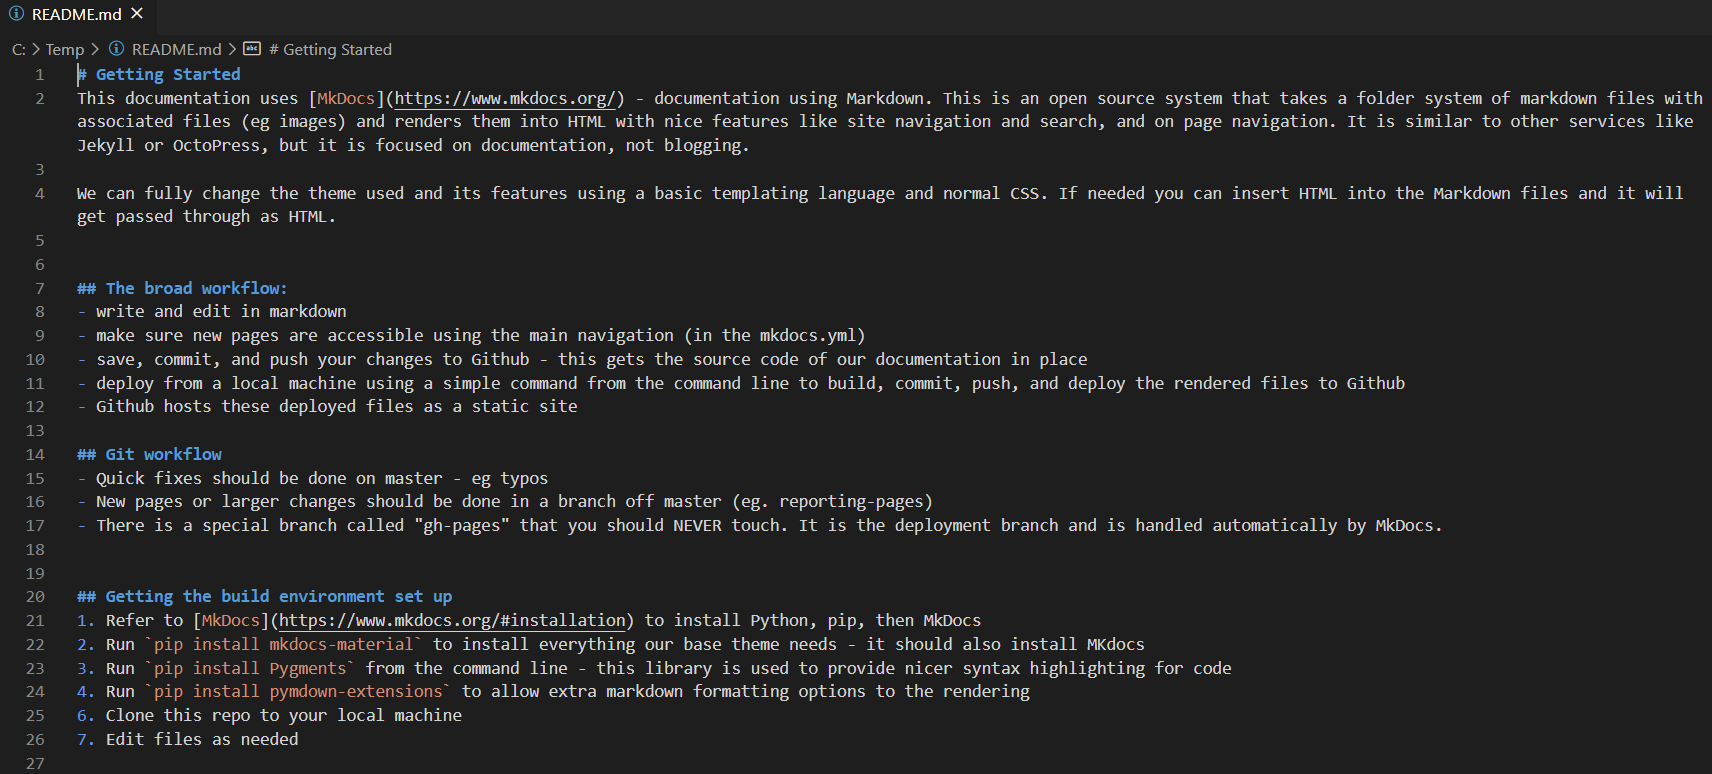1712x774 pixels.
Task: Click line number 7 in the gutter
Action: tap(40, 288)
